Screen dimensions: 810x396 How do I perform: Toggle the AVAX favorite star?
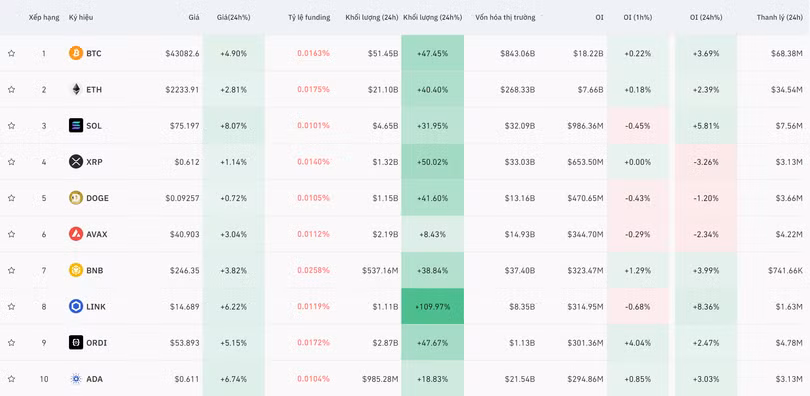coord(11,234)
